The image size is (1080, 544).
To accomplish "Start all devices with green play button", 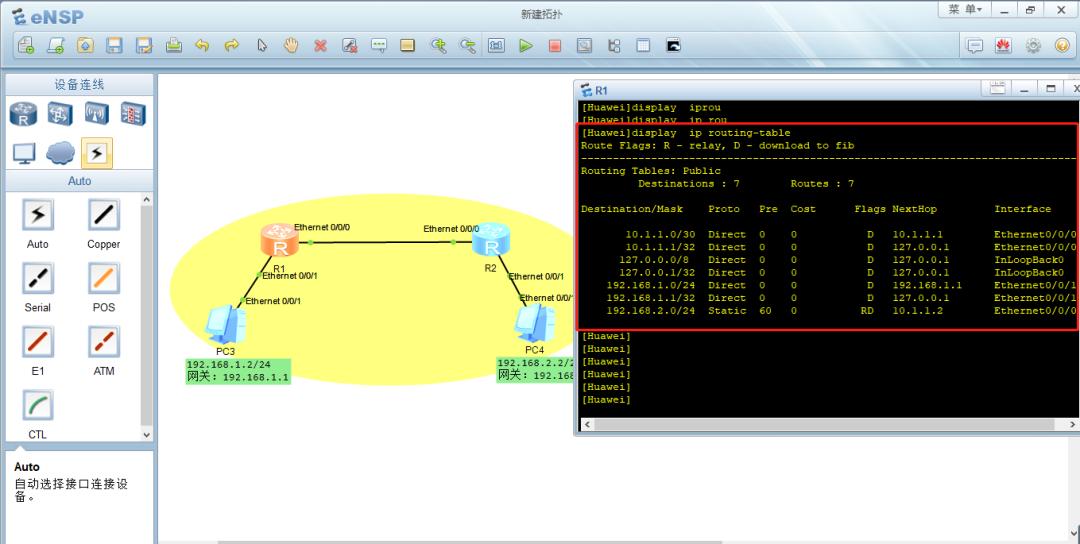I will (525, 46).
